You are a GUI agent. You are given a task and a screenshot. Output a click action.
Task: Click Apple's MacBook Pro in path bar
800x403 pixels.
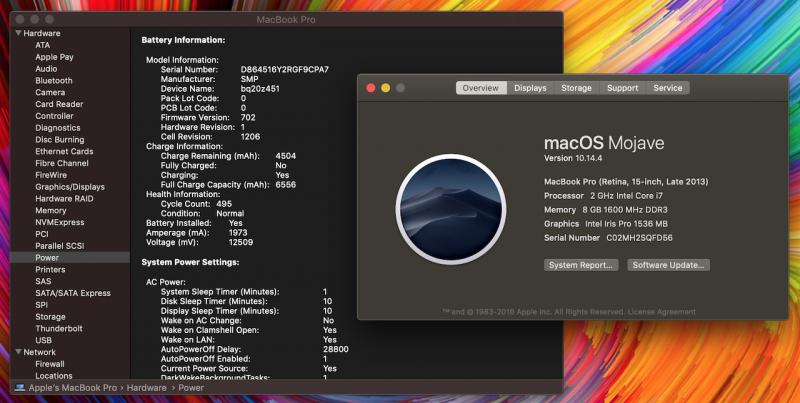(72, 388)
